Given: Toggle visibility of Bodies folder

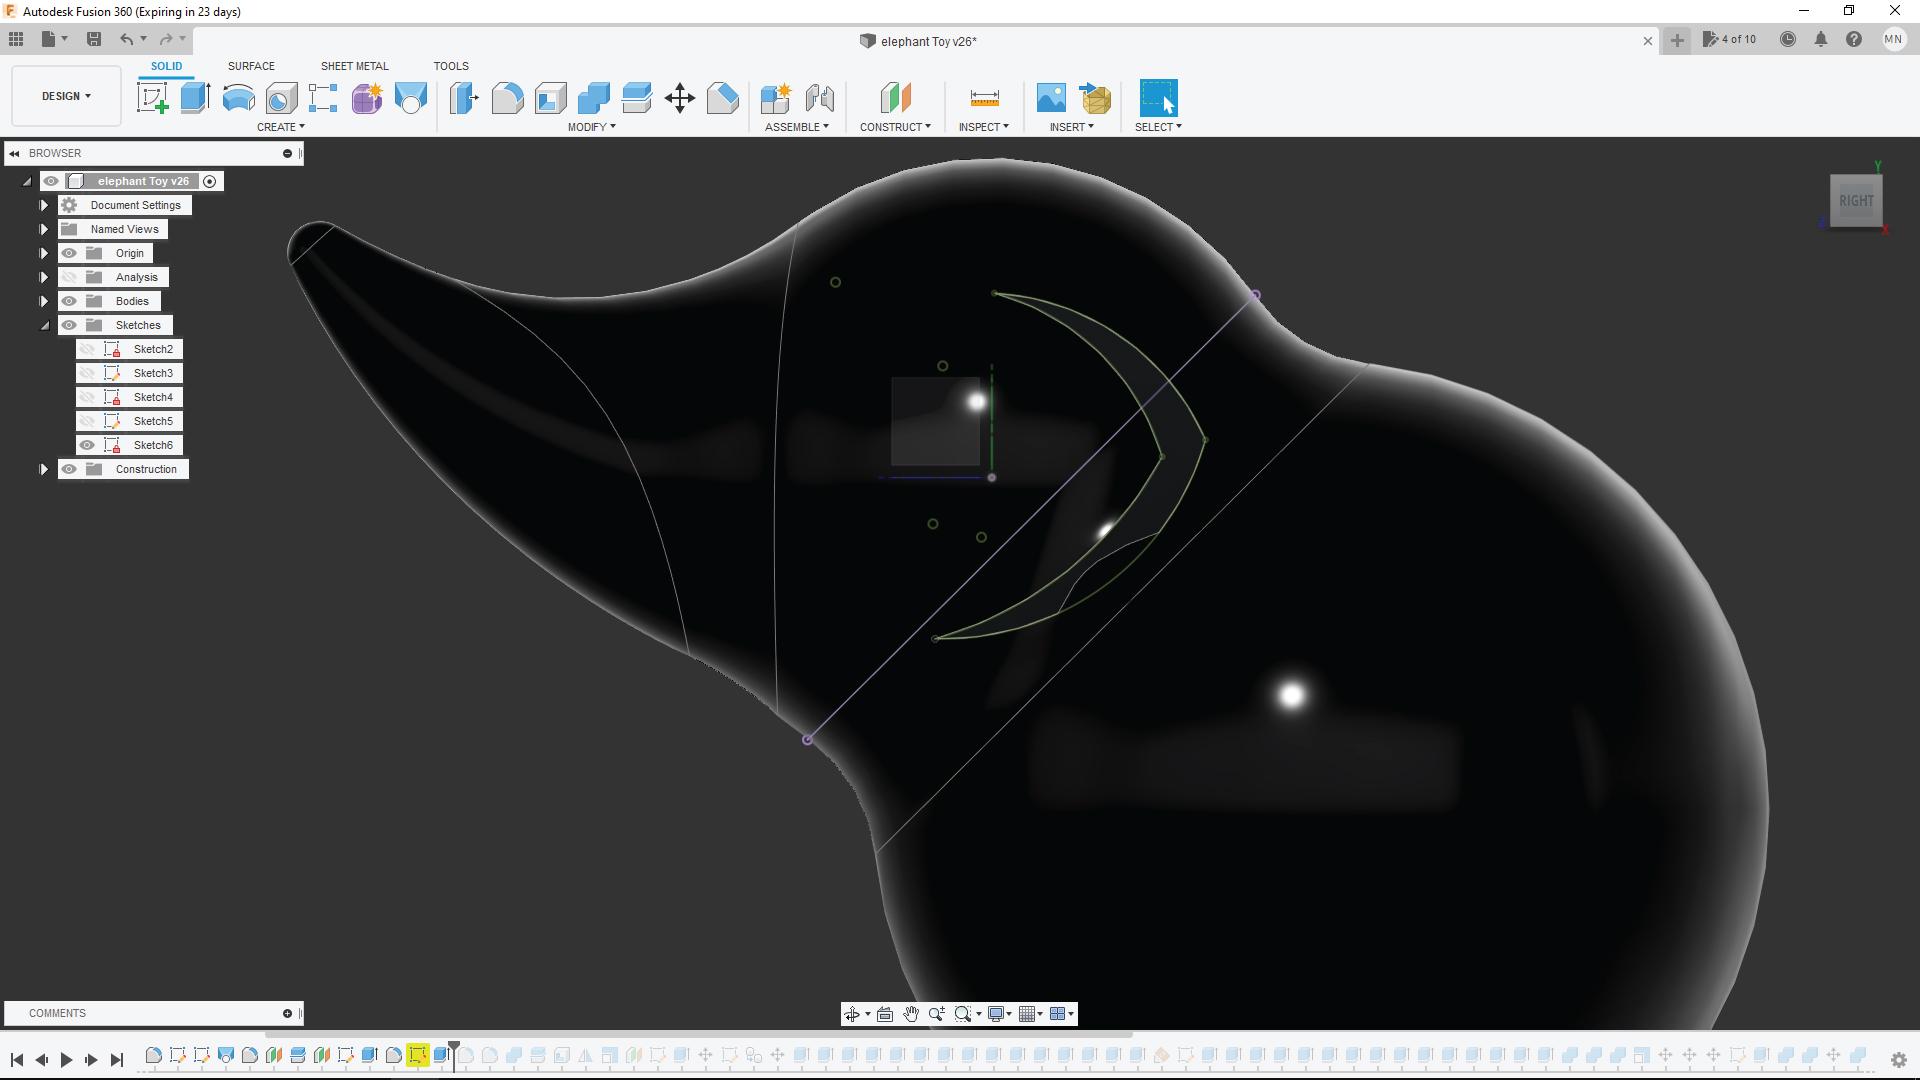Looking at the screenshot, I should click(x=69, y=301).
